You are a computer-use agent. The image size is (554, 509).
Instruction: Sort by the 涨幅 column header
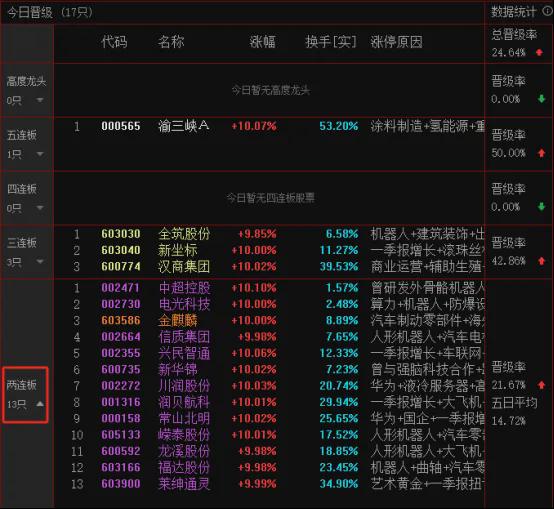click(x=262, y=42)
